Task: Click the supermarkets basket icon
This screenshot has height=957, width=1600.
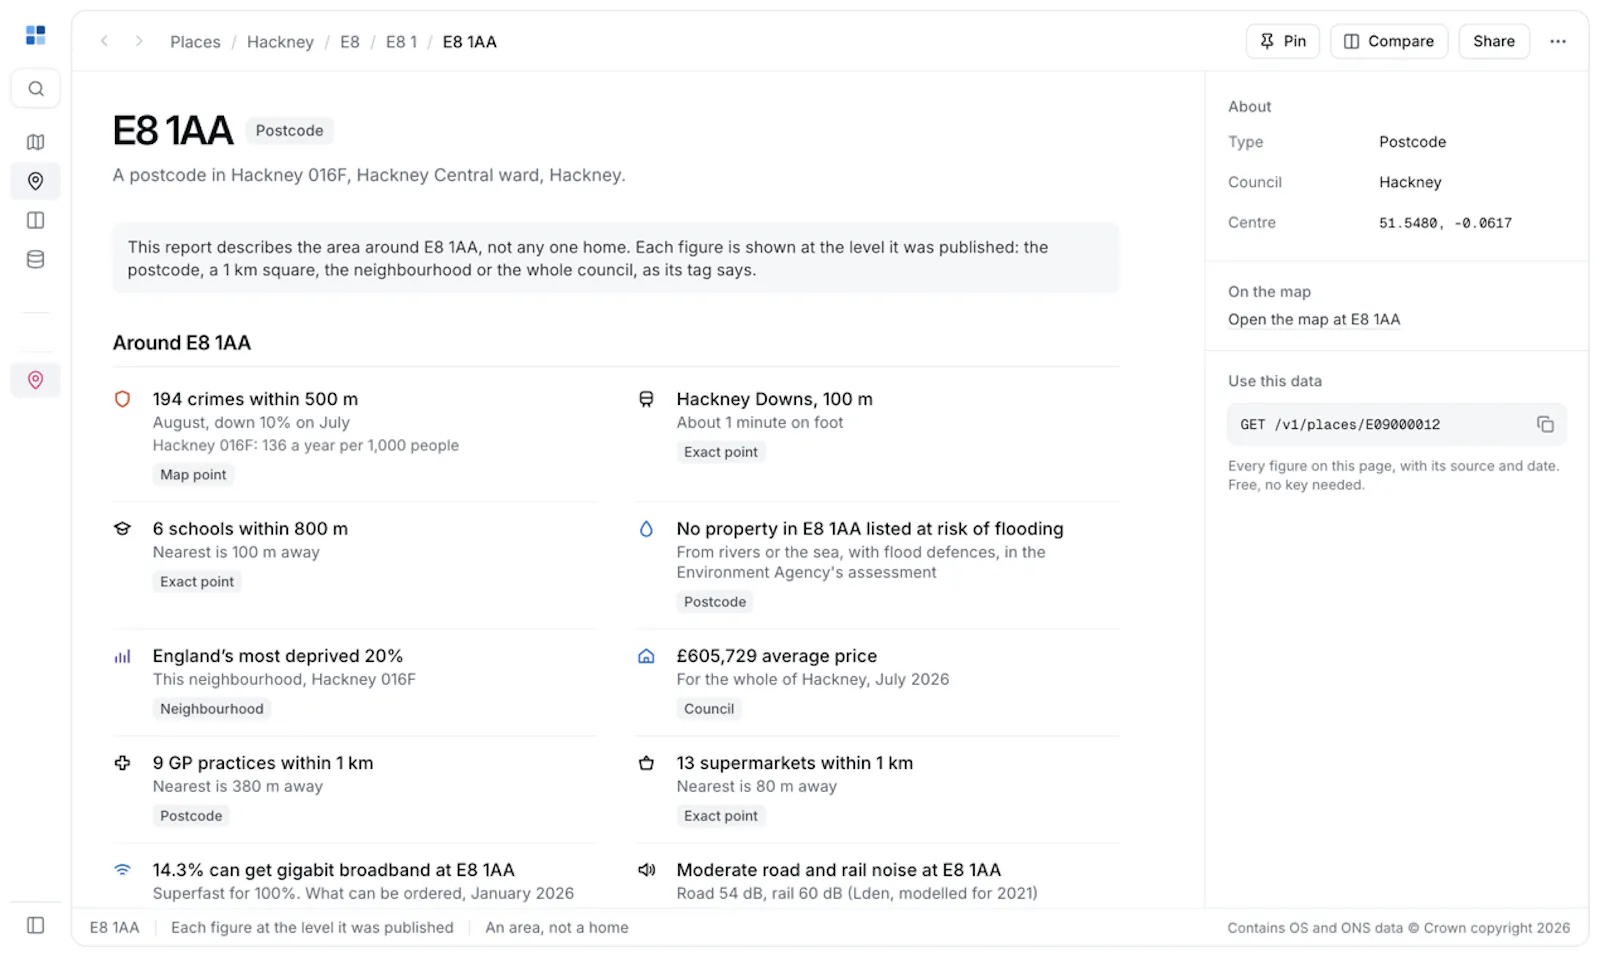Action: (646, 763)
